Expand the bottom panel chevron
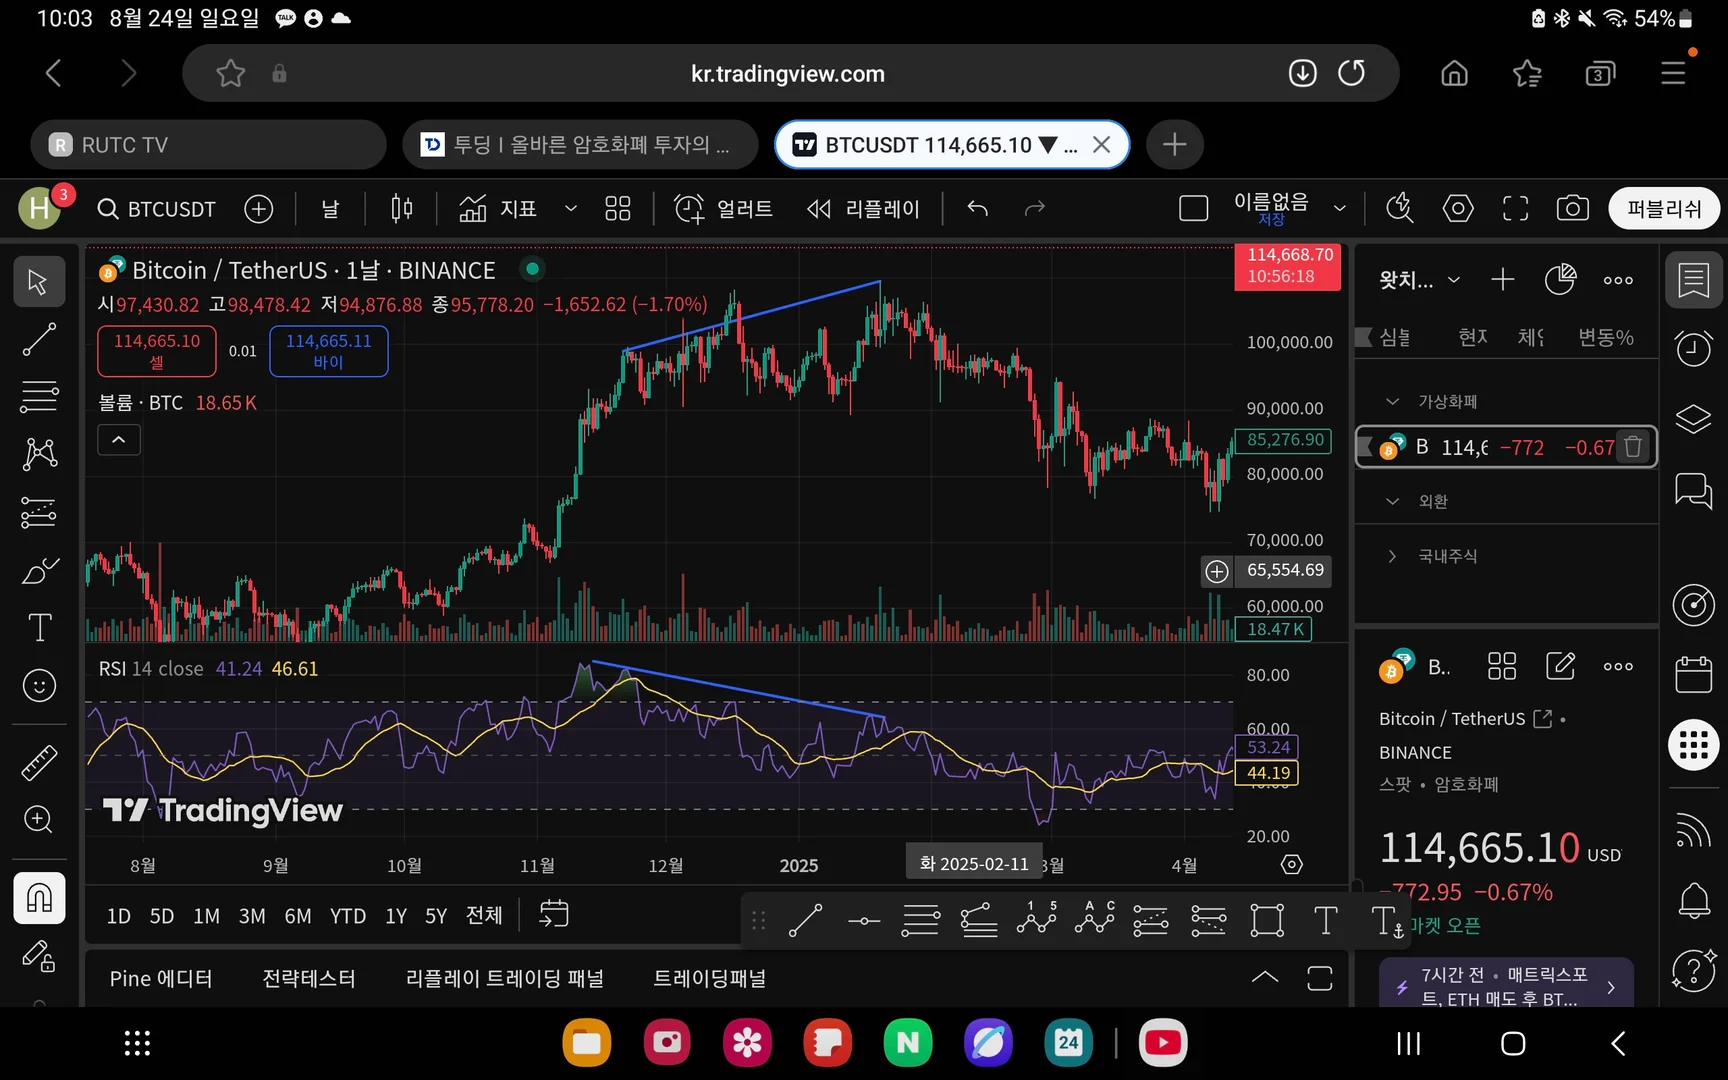 coord(1265,978)
